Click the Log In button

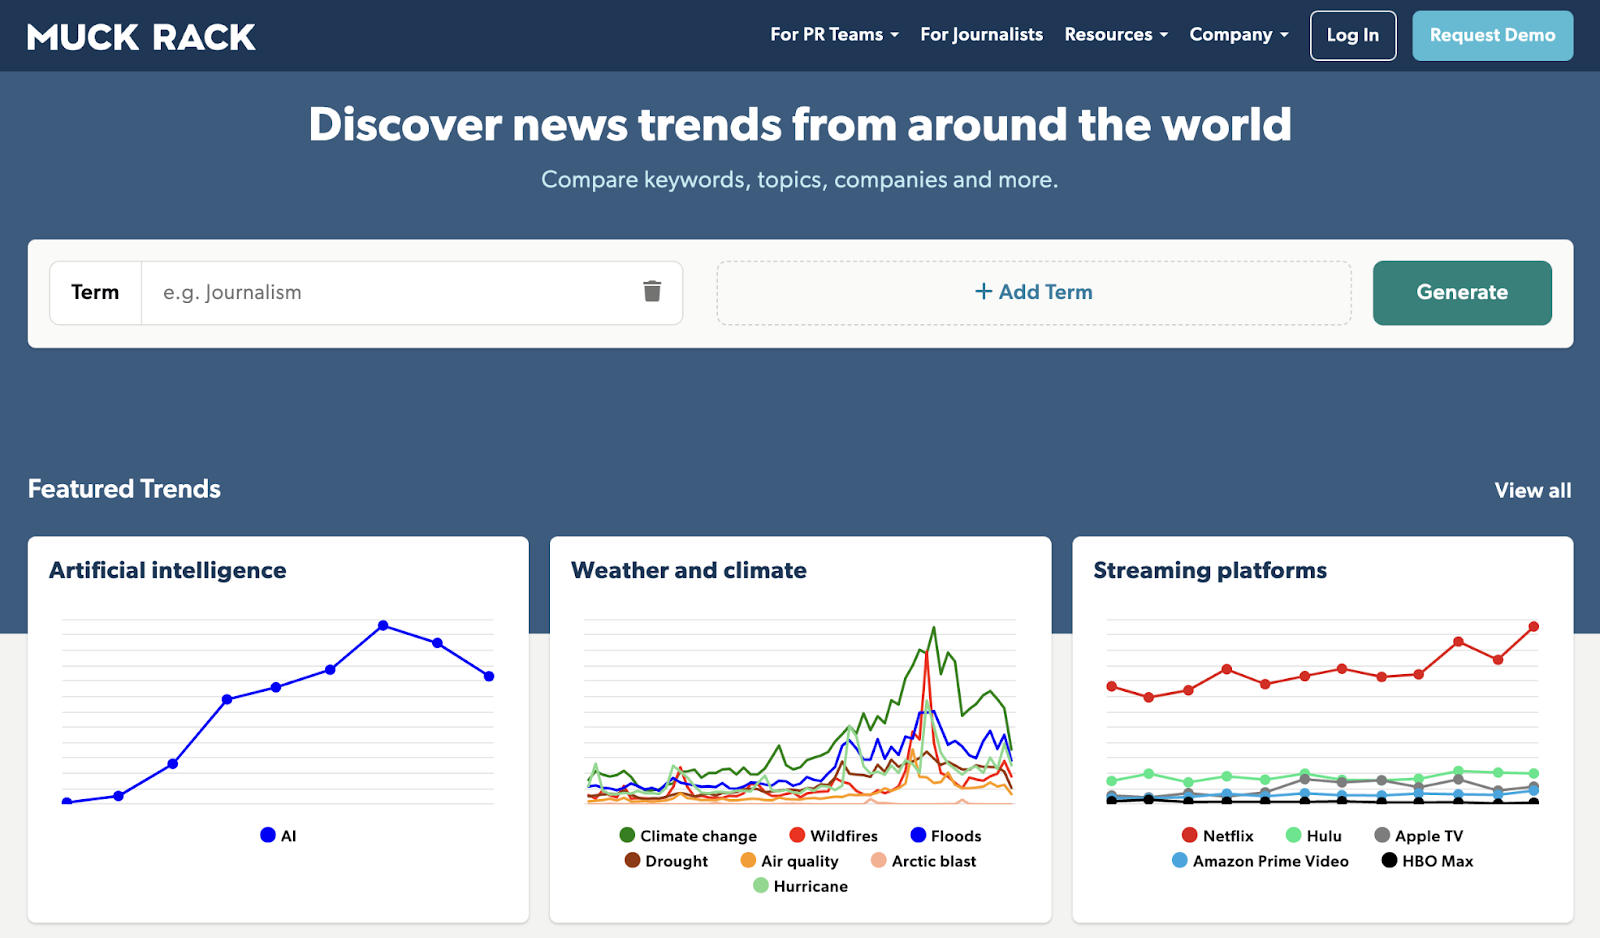[1353, 36]
